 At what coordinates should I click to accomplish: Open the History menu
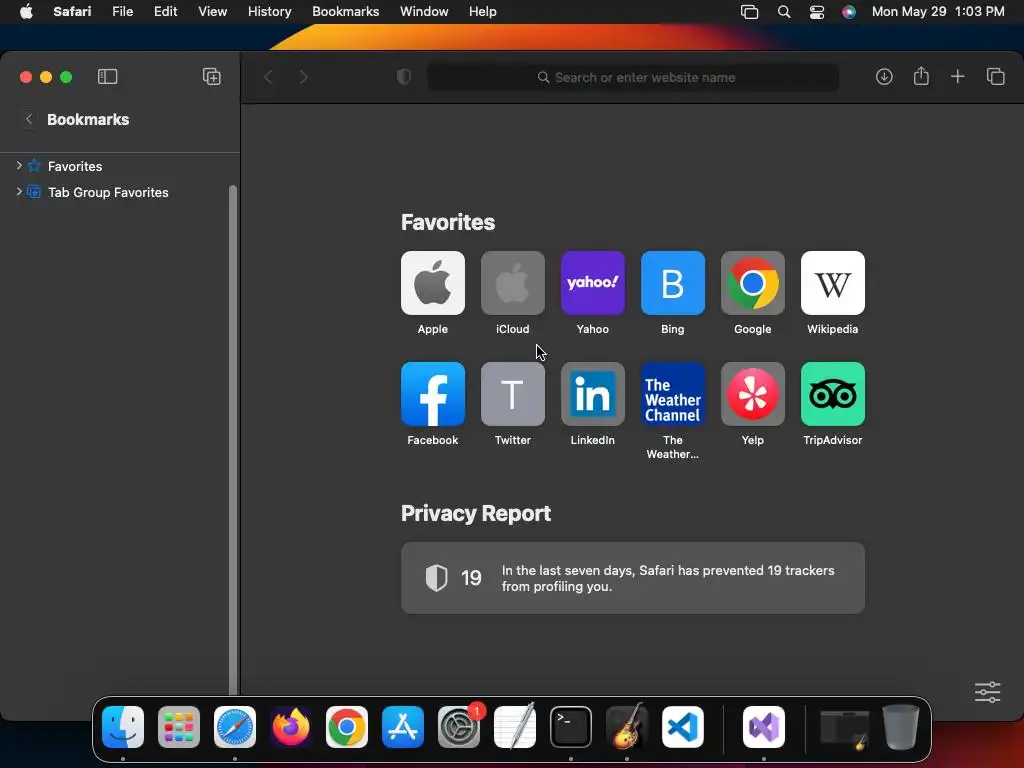click(x=269, y=12)
